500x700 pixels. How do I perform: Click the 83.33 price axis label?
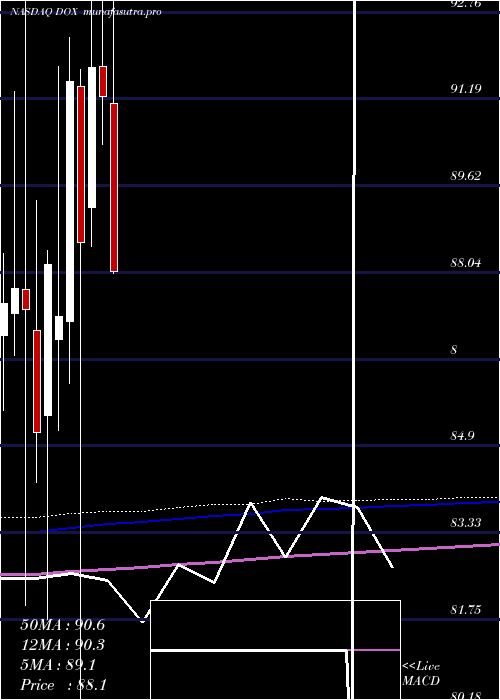tap(466, 523)
